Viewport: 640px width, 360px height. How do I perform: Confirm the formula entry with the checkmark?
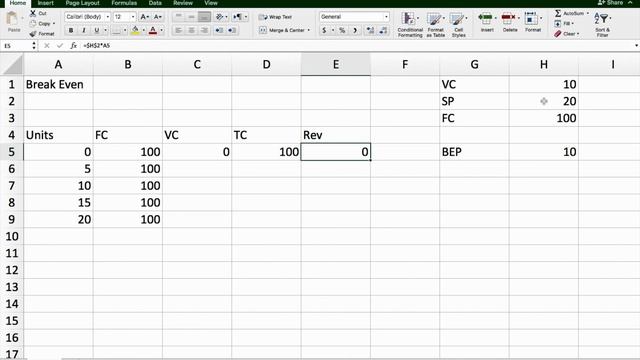[60, 46]
